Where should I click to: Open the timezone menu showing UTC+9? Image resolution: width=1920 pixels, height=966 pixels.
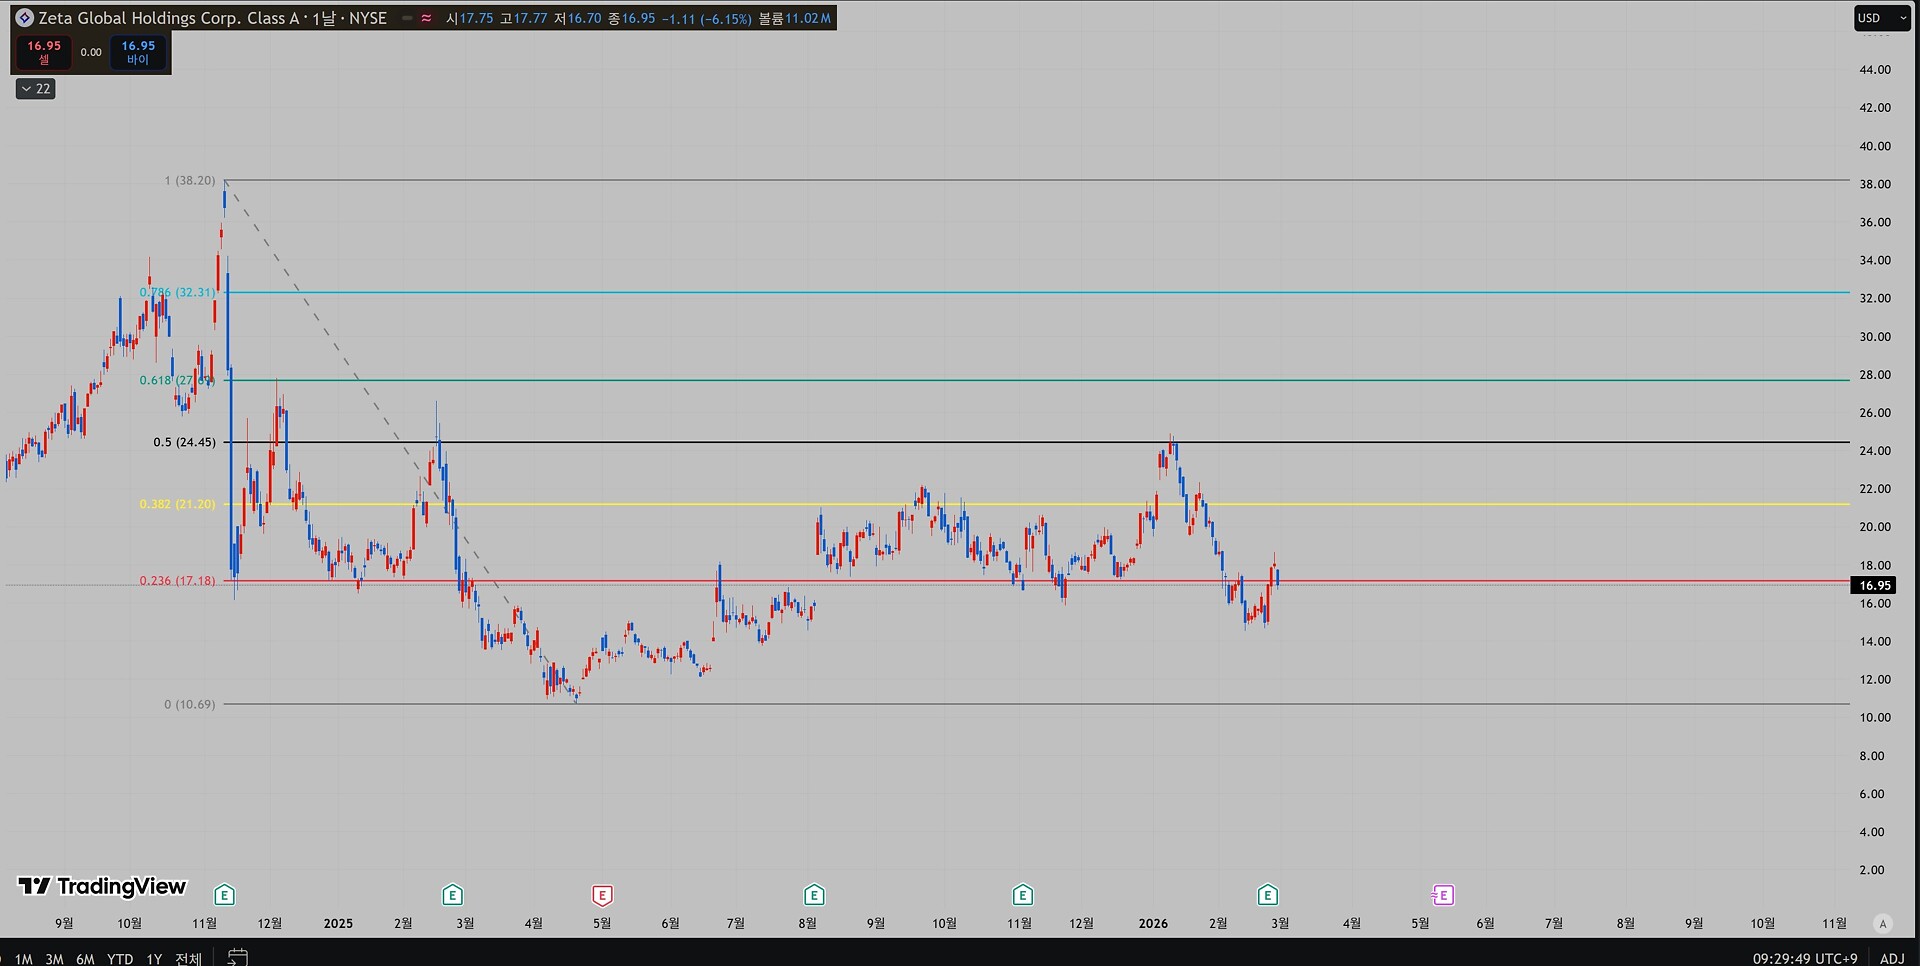click(1805, 958)
